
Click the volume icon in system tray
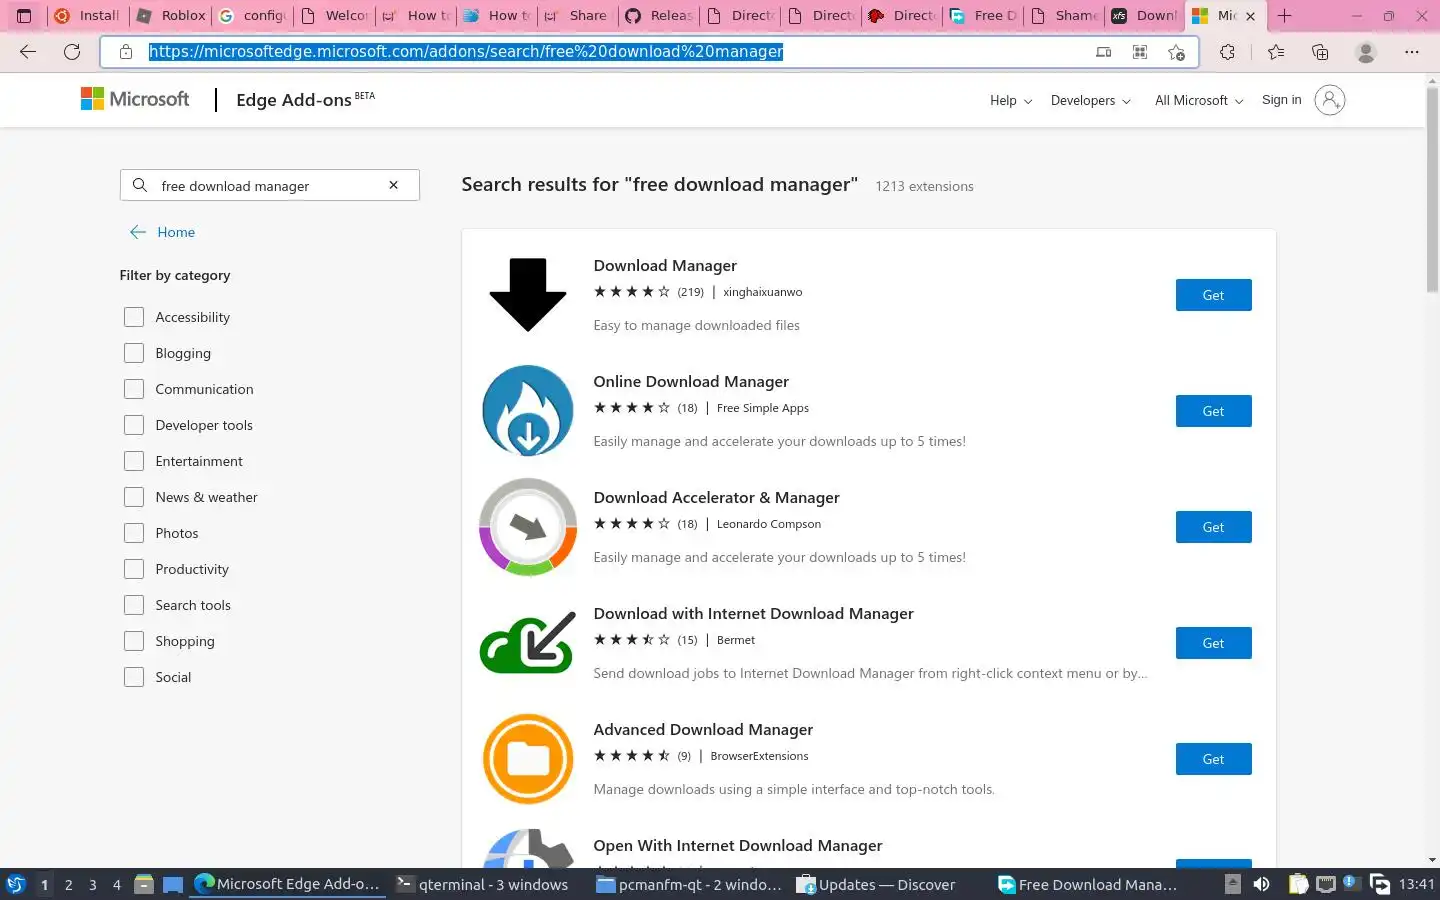click(1262, 884)
